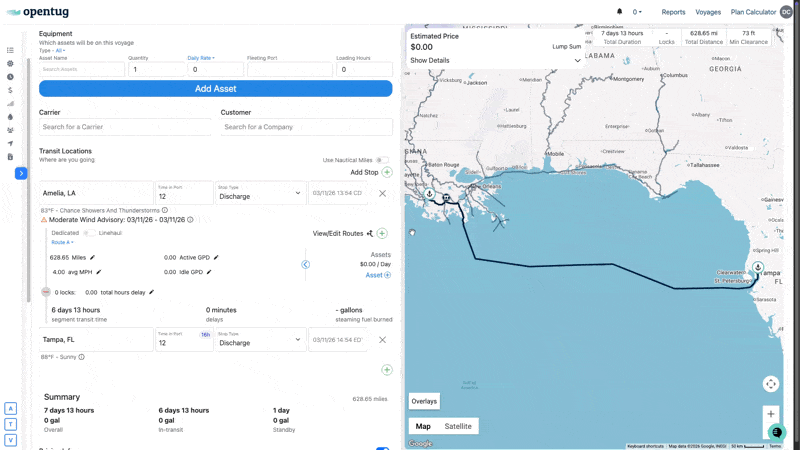Open the notifications bell
This screenshot has height=450, width=800.
(x=619, y=12)
